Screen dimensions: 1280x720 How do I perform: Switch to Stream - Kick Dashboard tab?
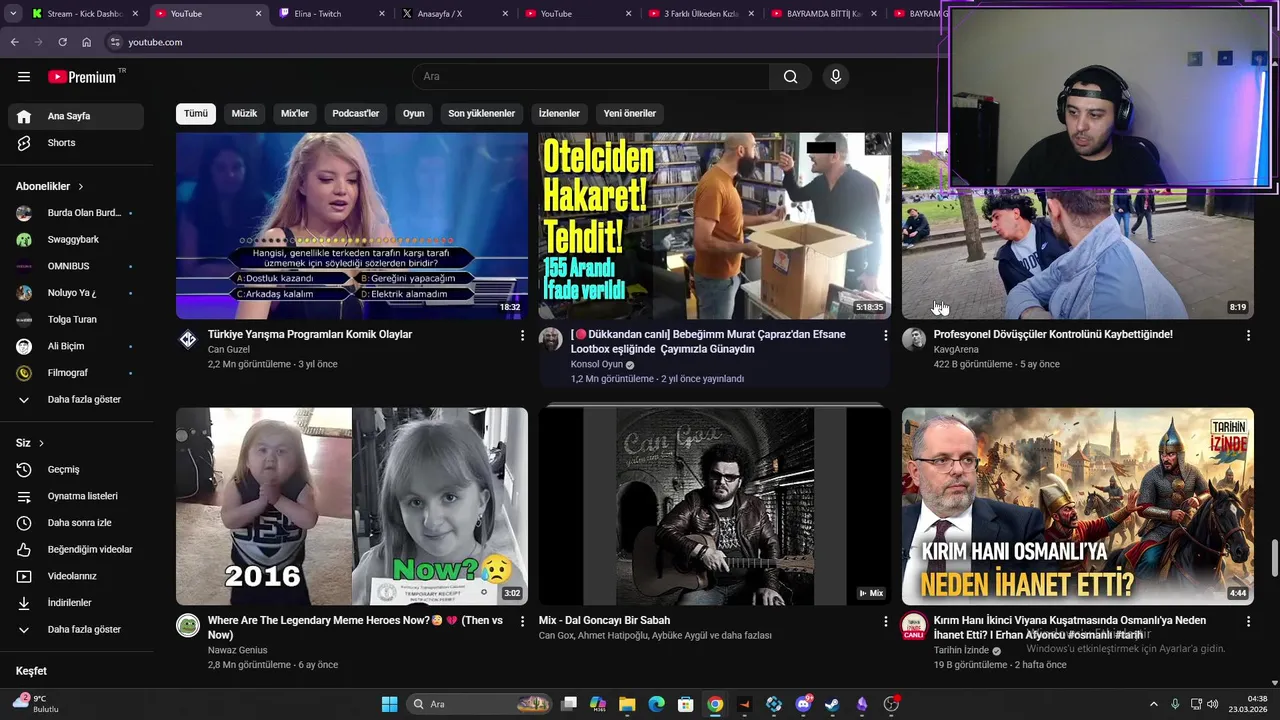click(85, 14)
